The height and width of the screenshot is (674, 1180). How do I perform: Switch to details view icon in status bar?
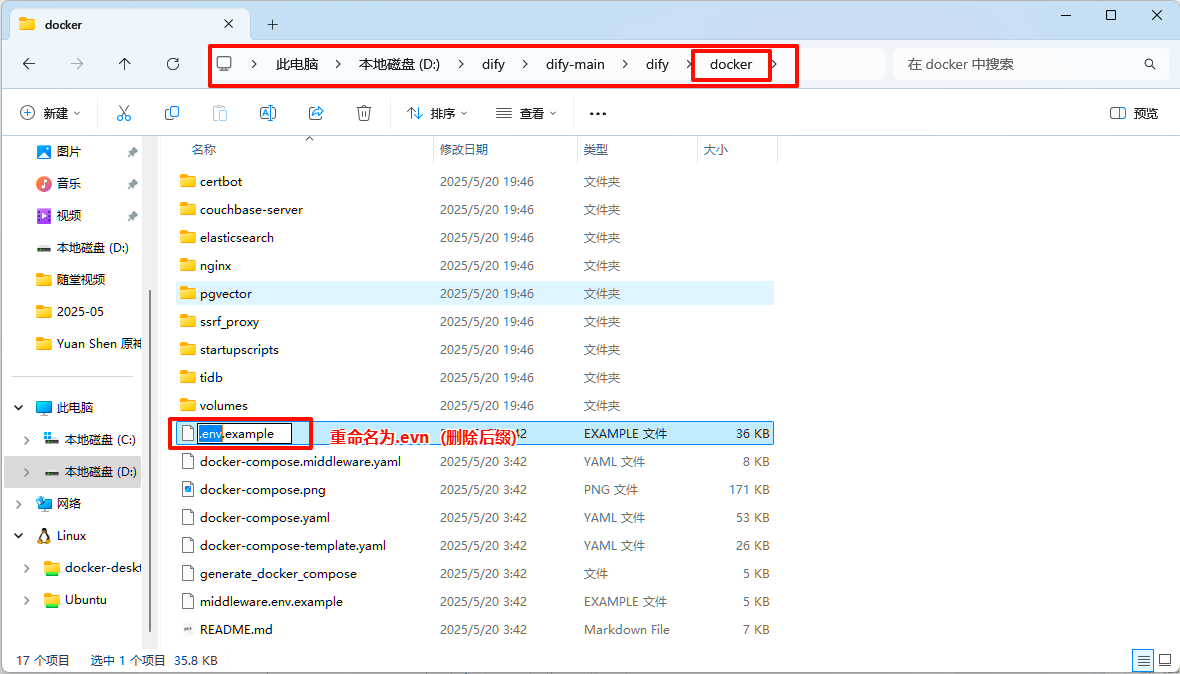(1144, 660)
